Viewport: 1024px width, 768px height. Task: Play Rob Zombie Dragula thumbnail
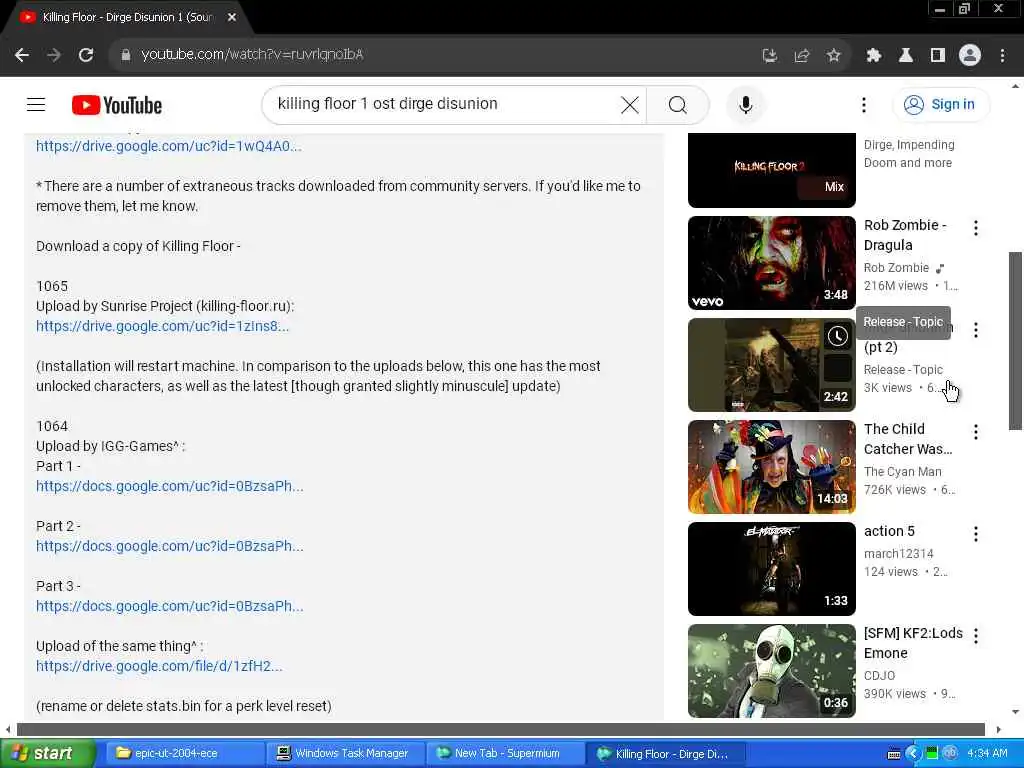[x=771, y=263]
